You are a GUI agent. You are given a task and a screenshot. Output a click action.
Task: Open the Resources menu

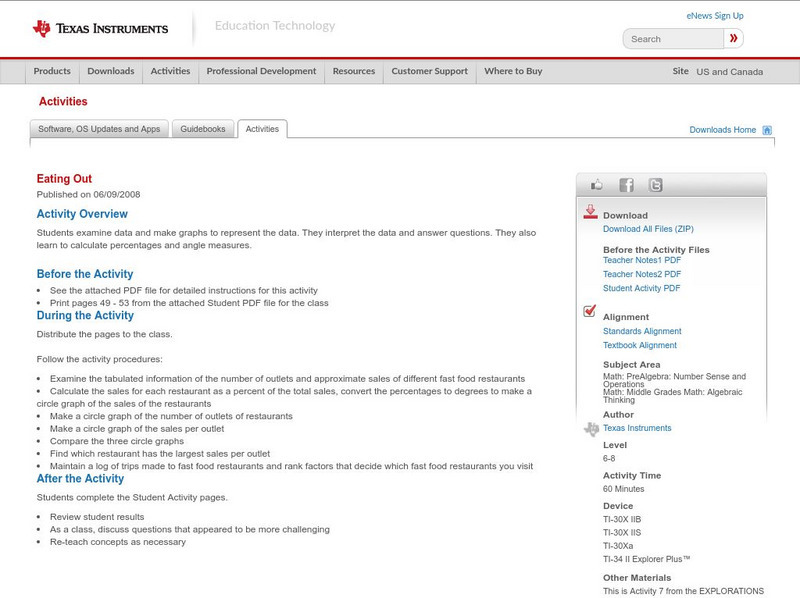[354, 71]
